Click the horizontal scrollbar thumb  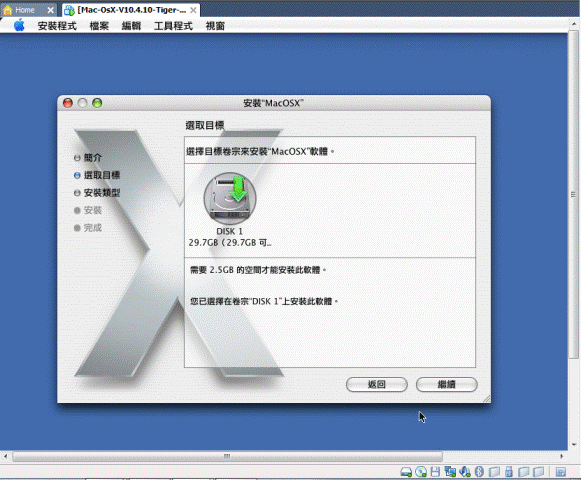(228, 456)
